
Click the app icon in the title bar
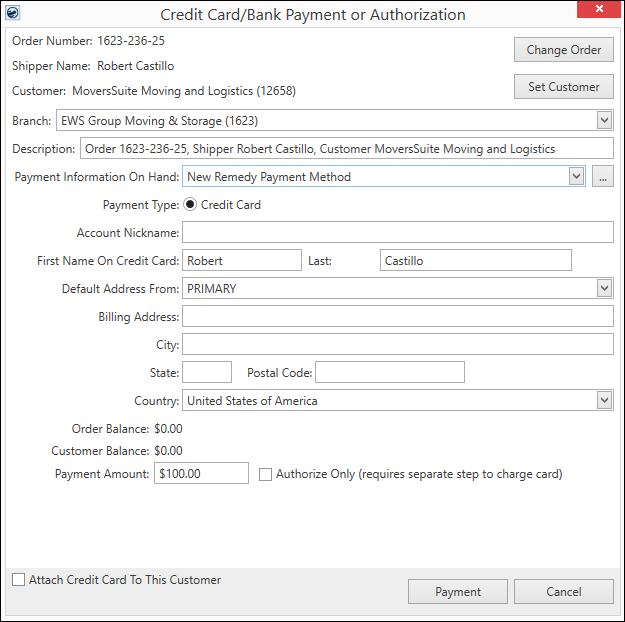click(x=14, y=14)
